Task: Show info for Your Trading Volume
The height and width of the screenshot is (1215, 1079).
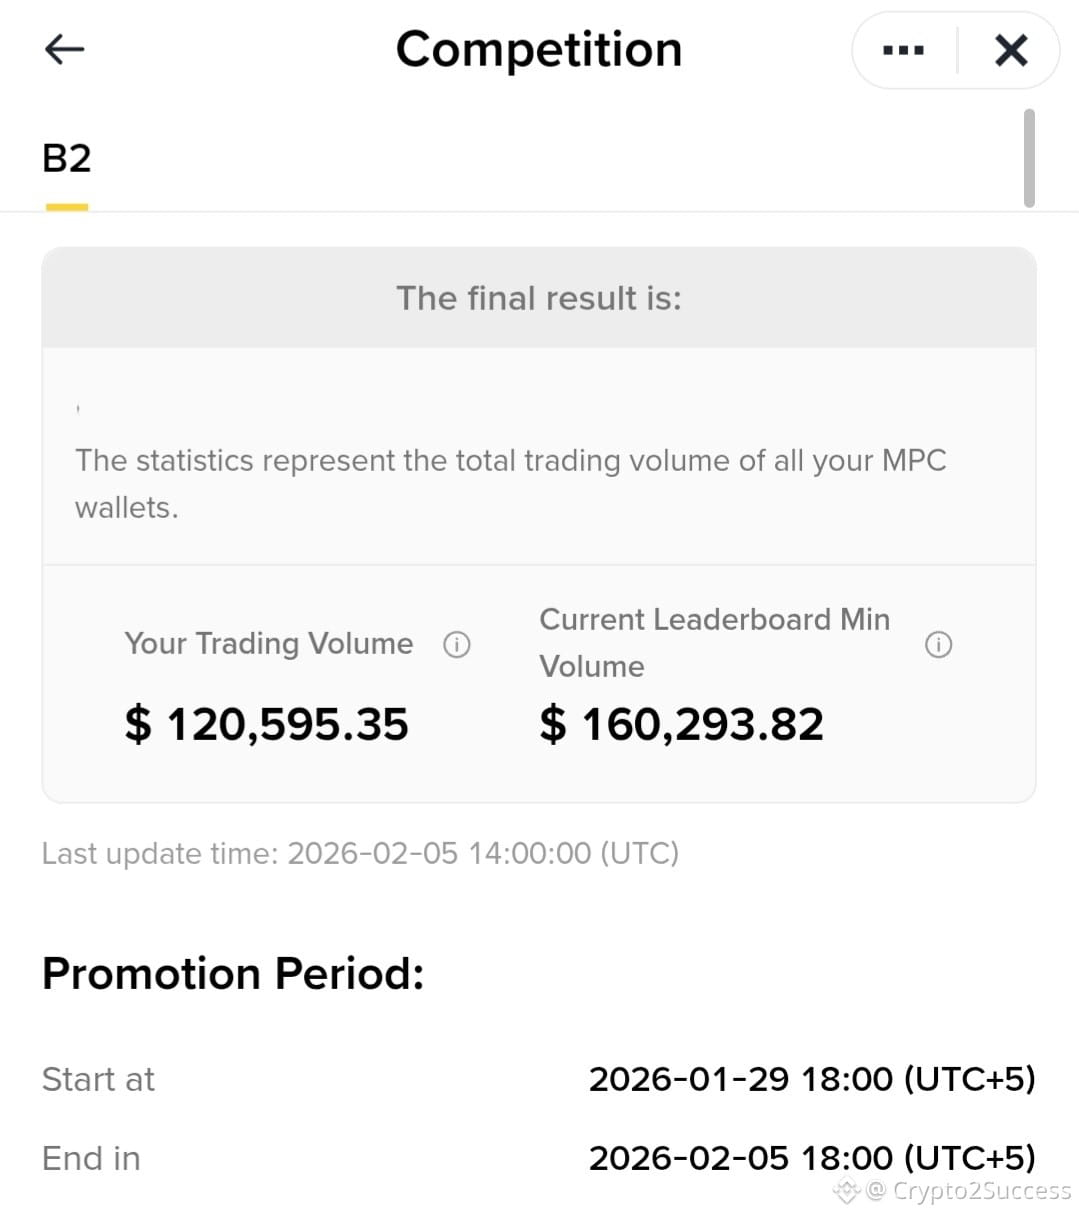Action: click(457, 645)
